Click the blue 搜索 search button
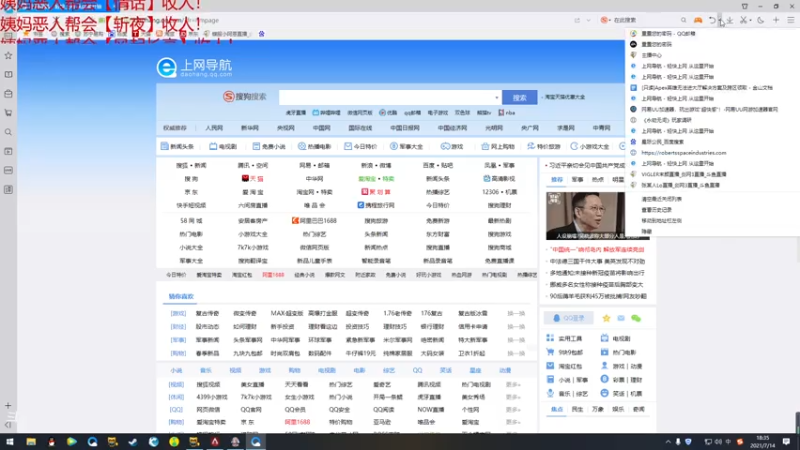 coord(519,97)
